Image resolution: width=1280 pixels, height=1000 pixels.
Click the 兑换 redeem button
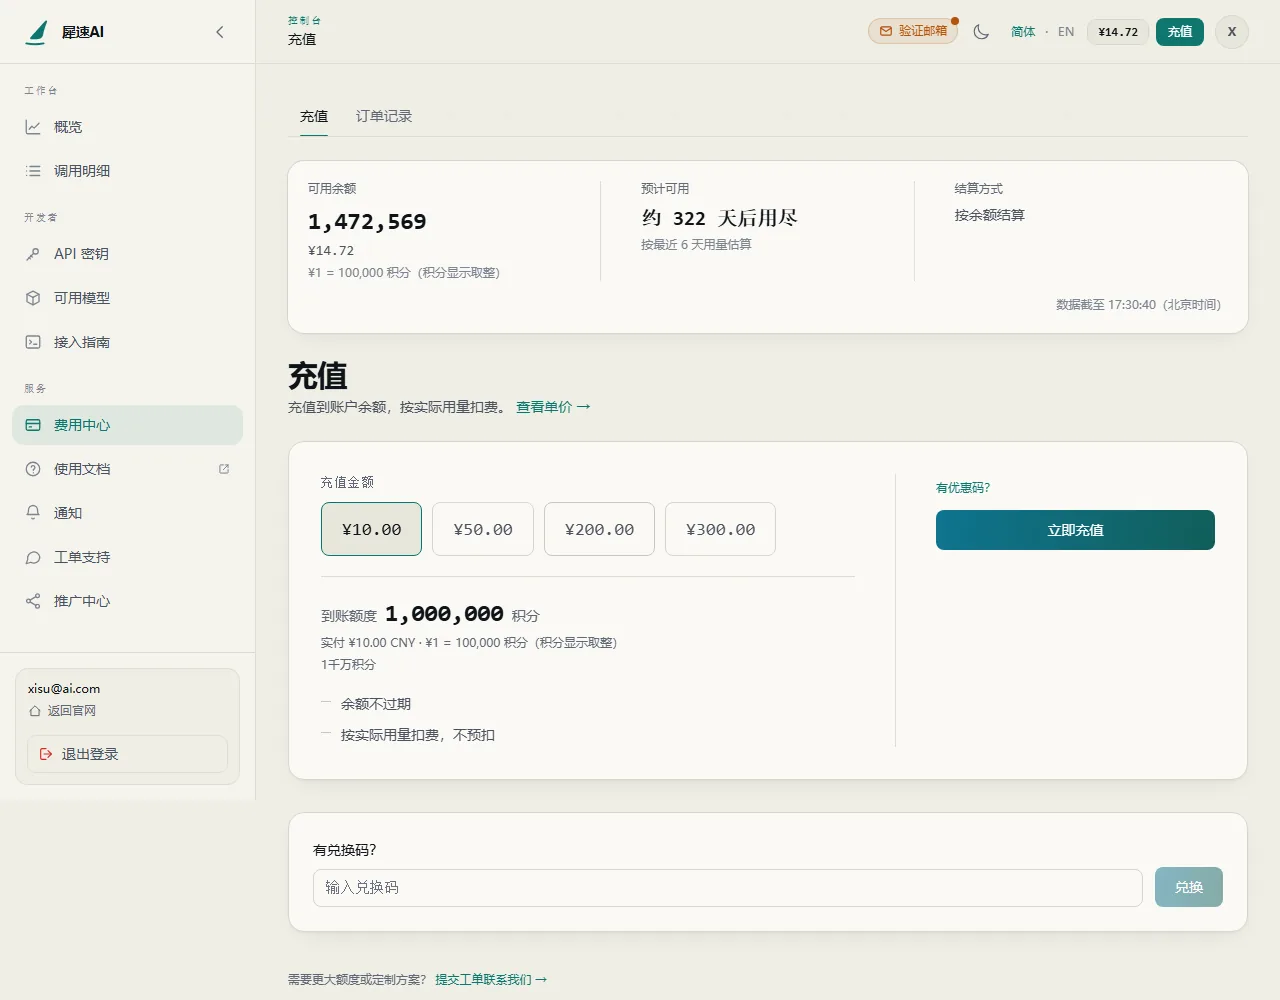click(x=1189, y=887)
